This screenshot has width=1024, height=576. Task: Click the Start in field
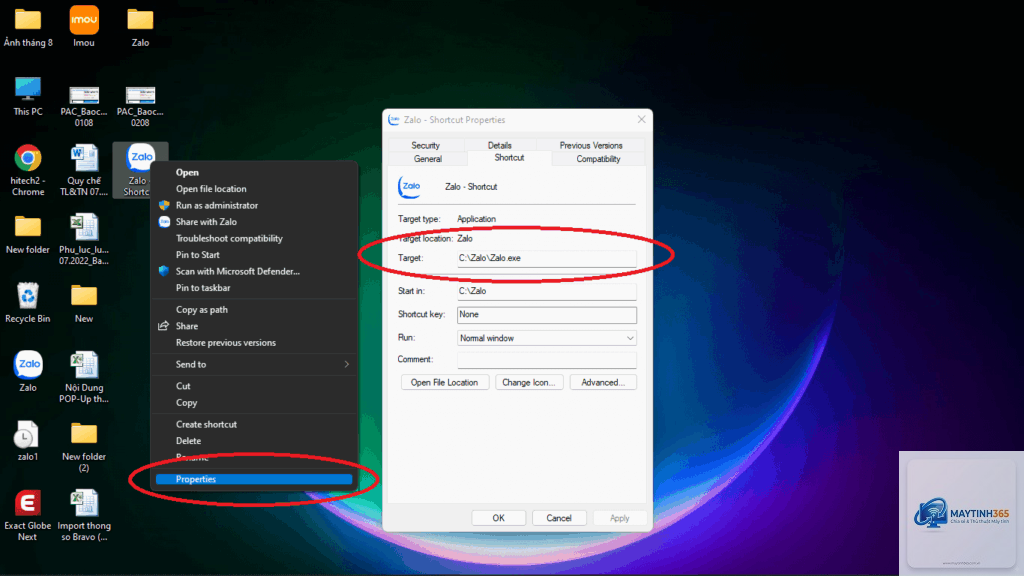coord(547,291)
